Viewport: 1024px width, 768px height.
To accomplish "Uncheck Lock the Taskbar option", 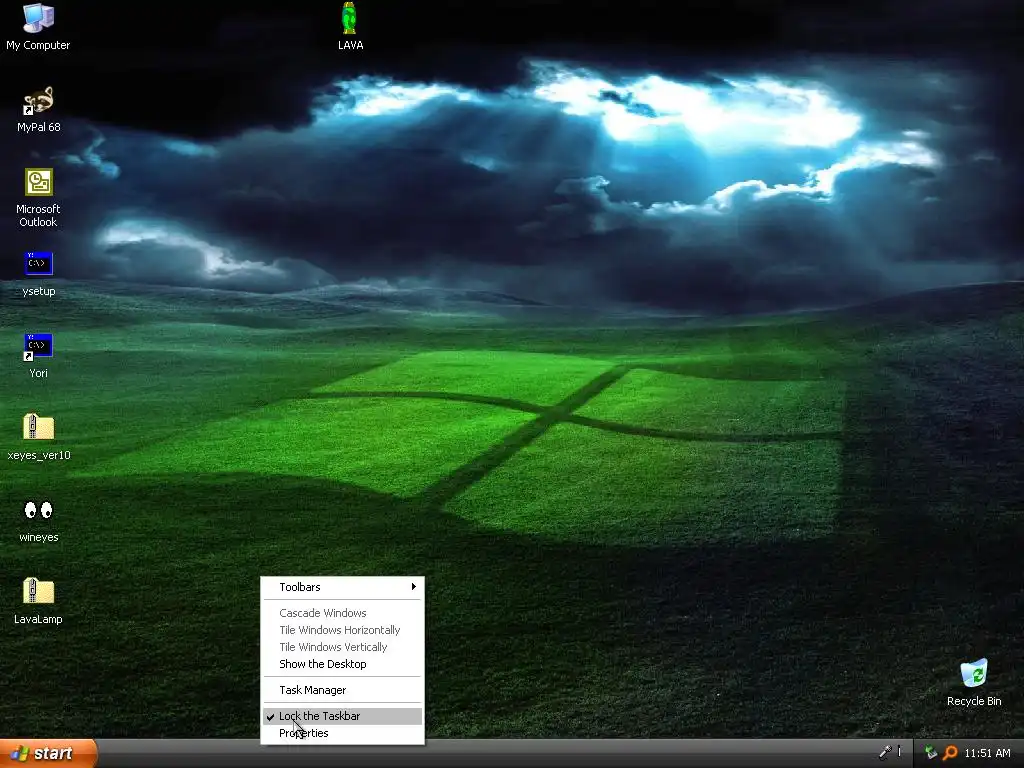I will click(x=342, y=716).
